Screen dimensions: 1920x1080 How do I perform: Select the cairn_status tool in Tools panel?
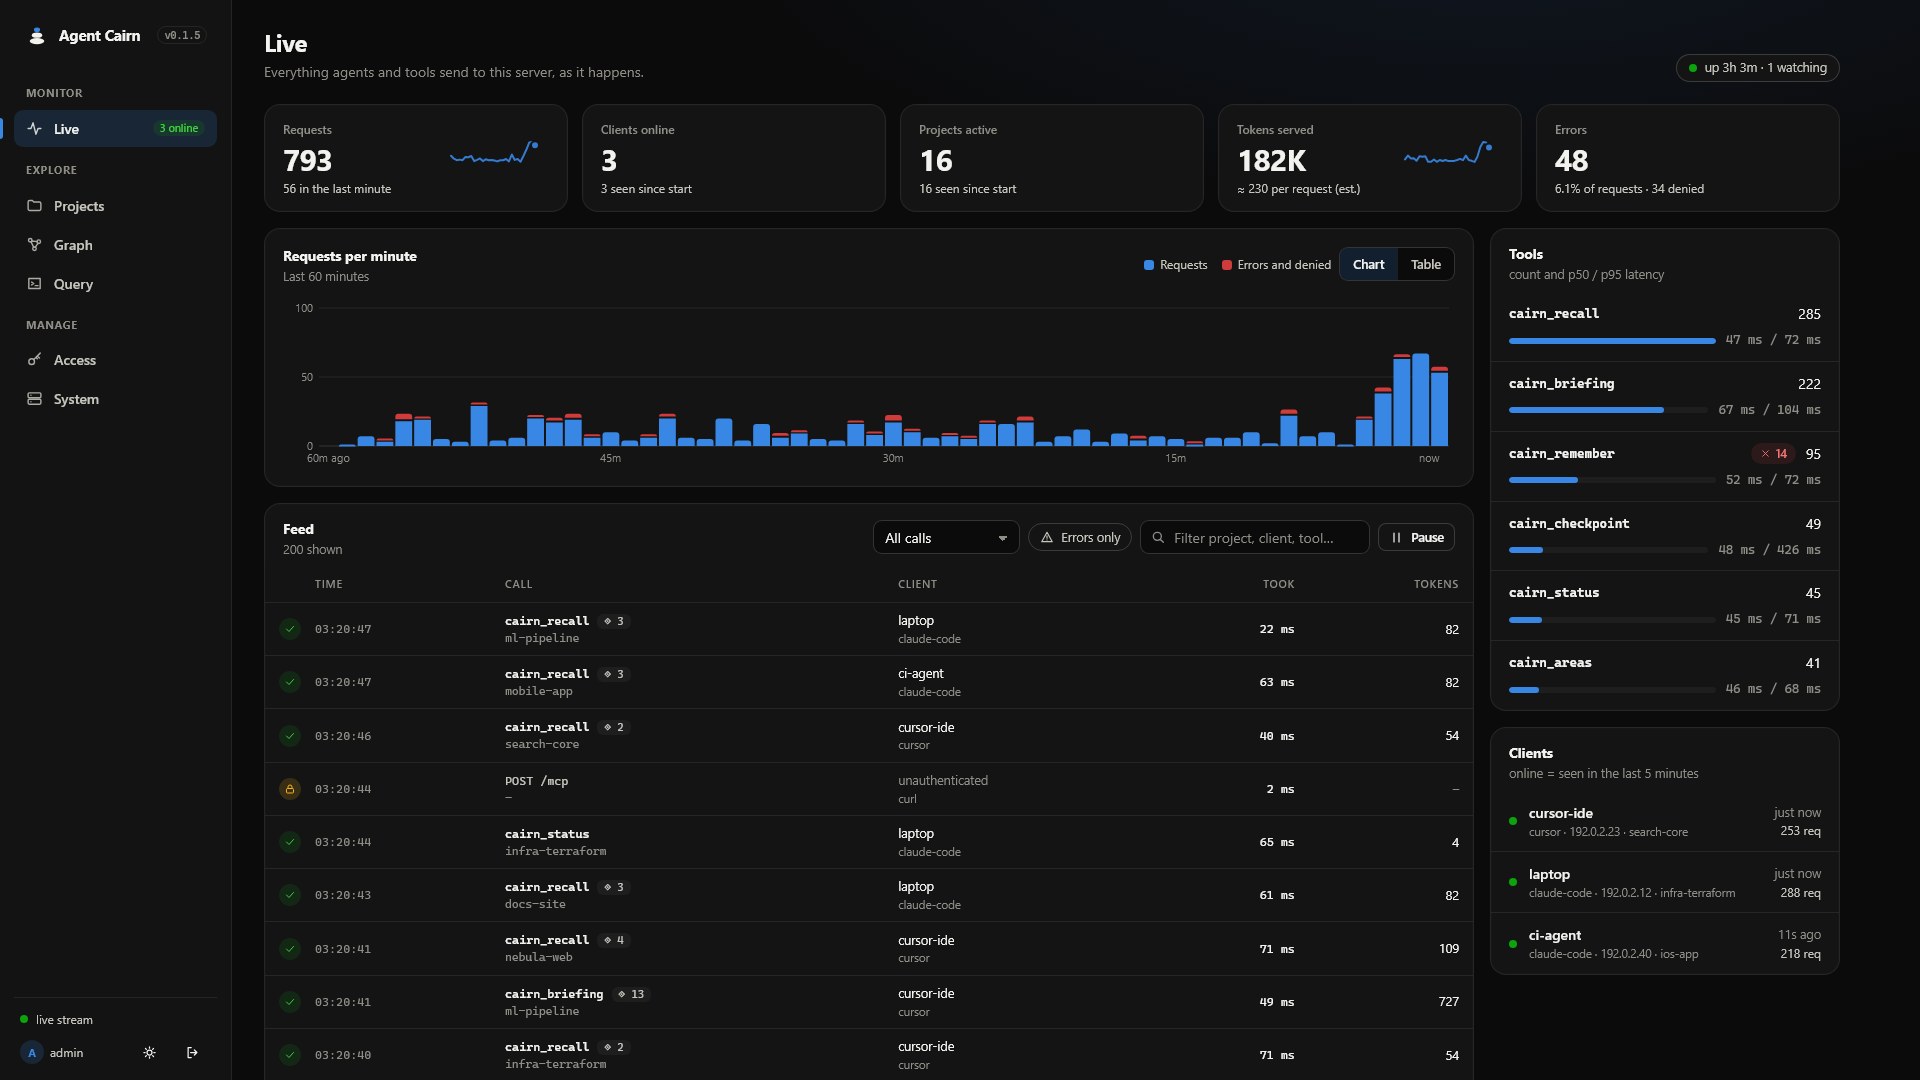1664,606
